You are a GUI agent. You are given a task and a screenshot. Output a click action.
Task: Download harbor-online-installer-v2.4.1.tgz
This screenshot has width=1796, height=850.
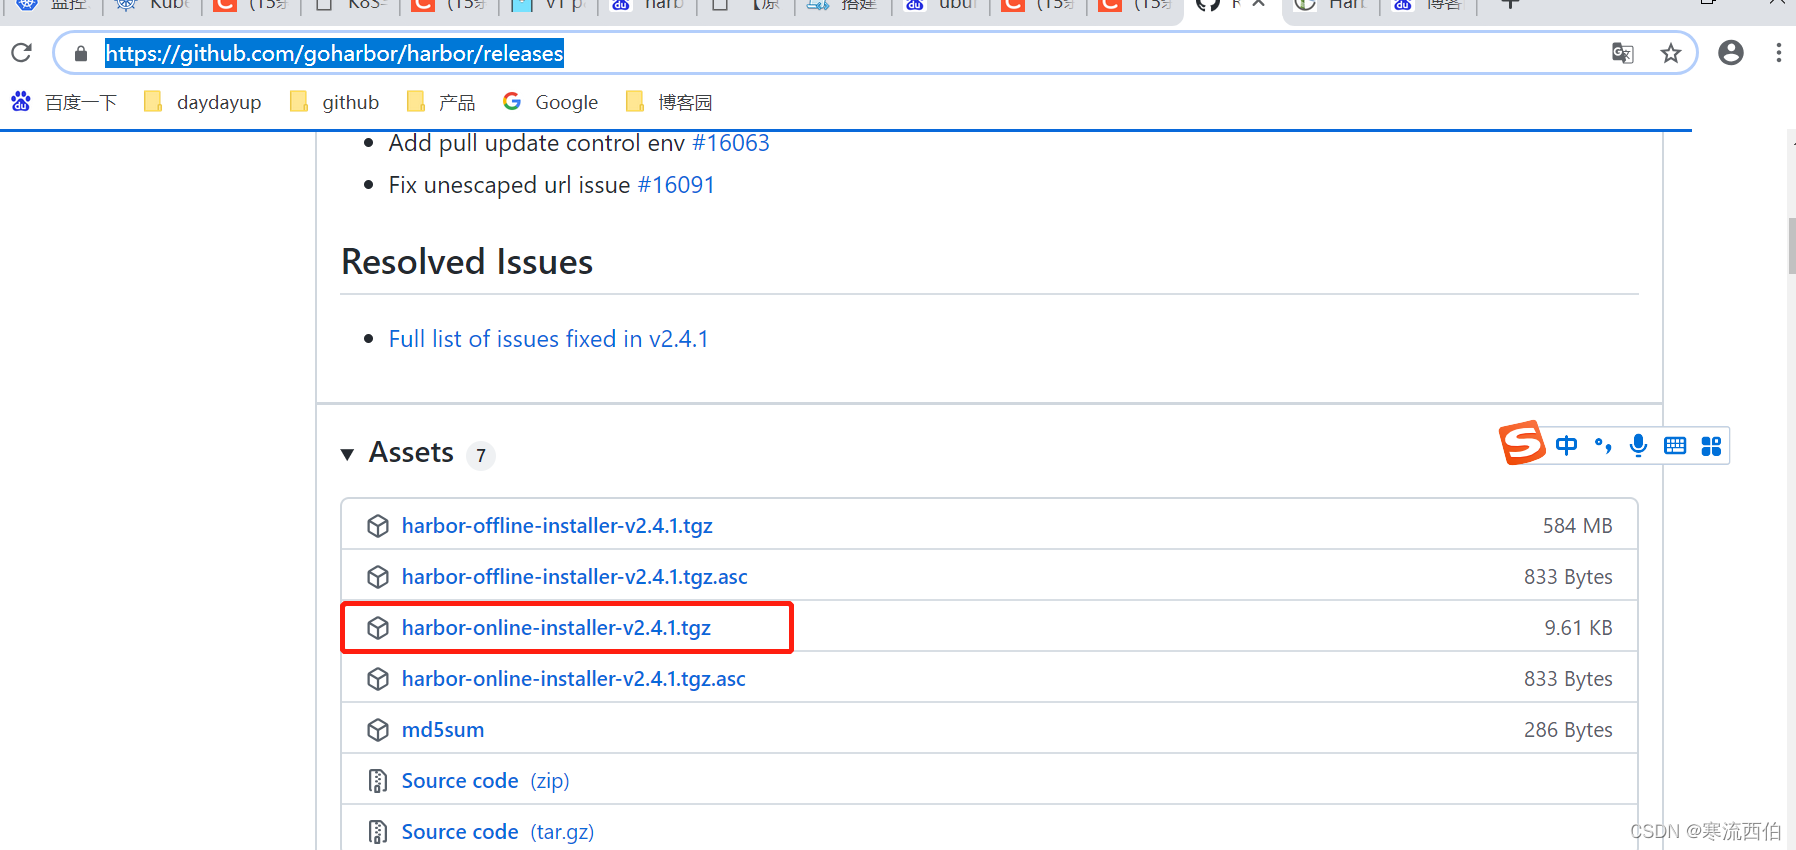pos(556,628)
